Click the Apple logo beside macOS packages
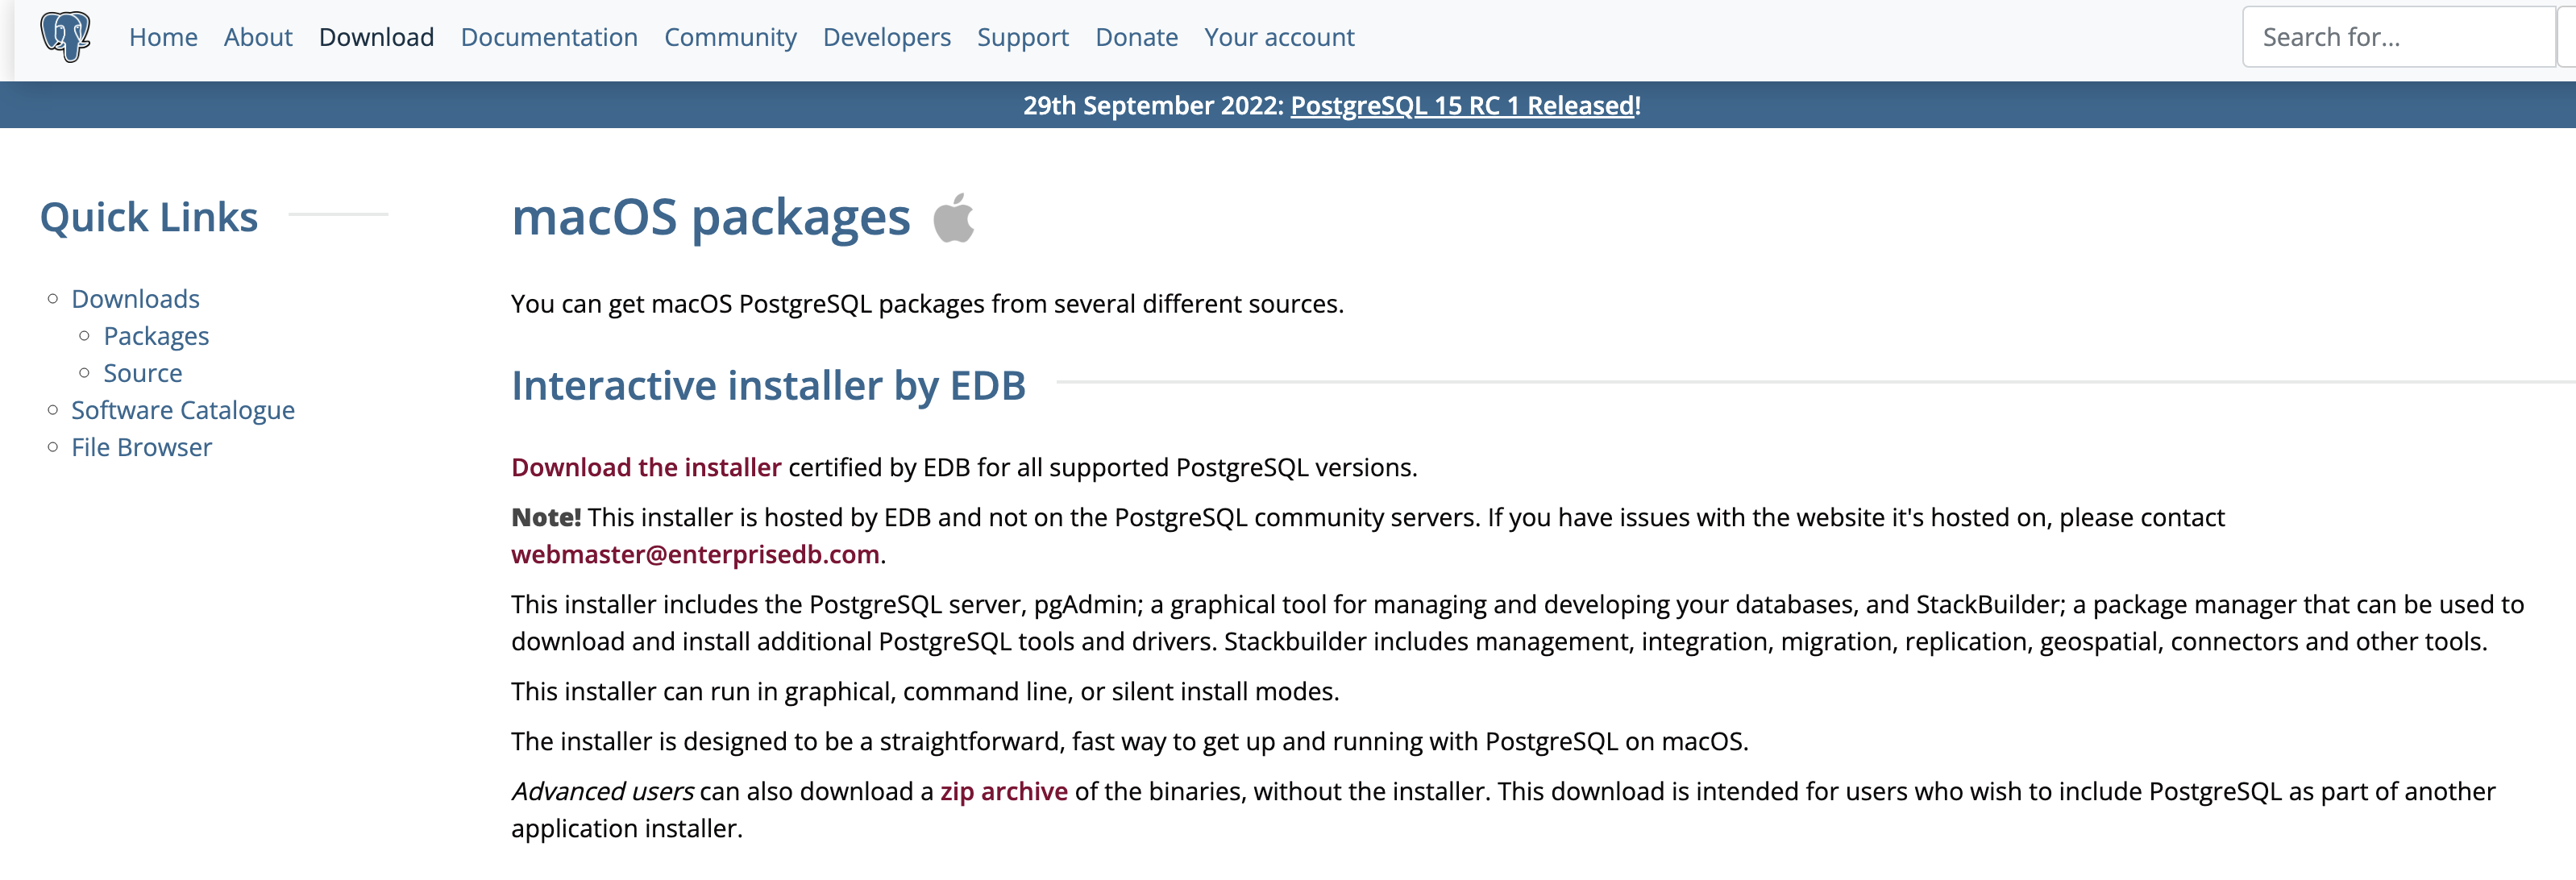 pyautogui.click(x=954, y=218)
